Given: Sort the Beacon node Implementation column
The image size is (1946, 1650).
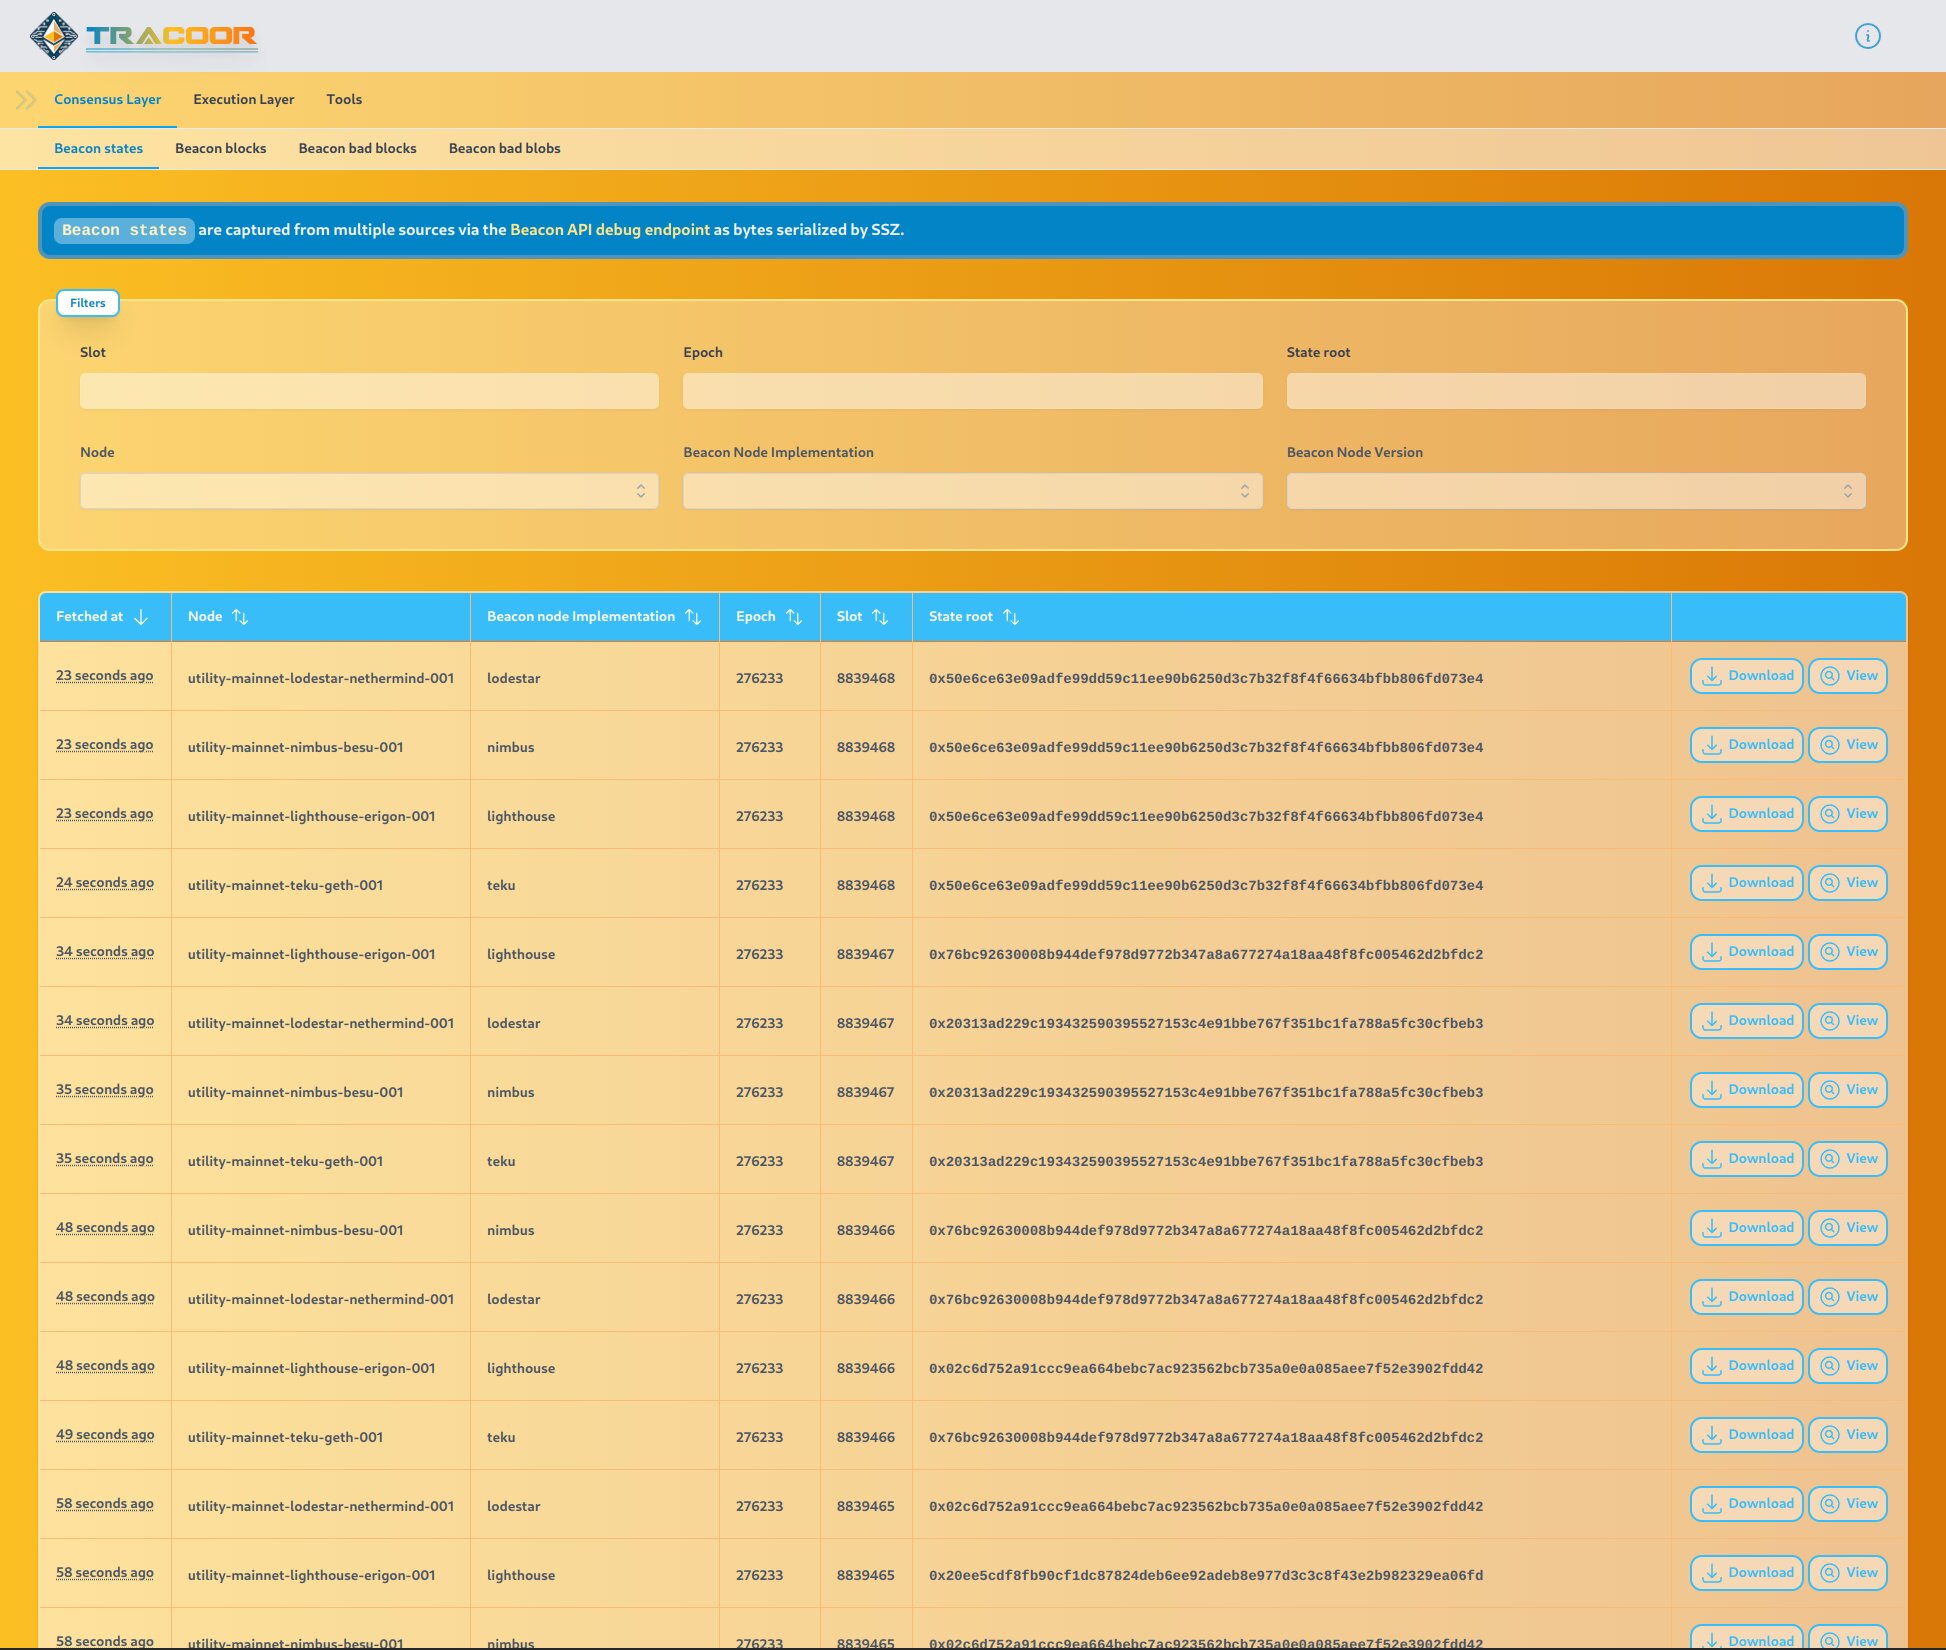Looking at the screenshot, I should 694,616.
